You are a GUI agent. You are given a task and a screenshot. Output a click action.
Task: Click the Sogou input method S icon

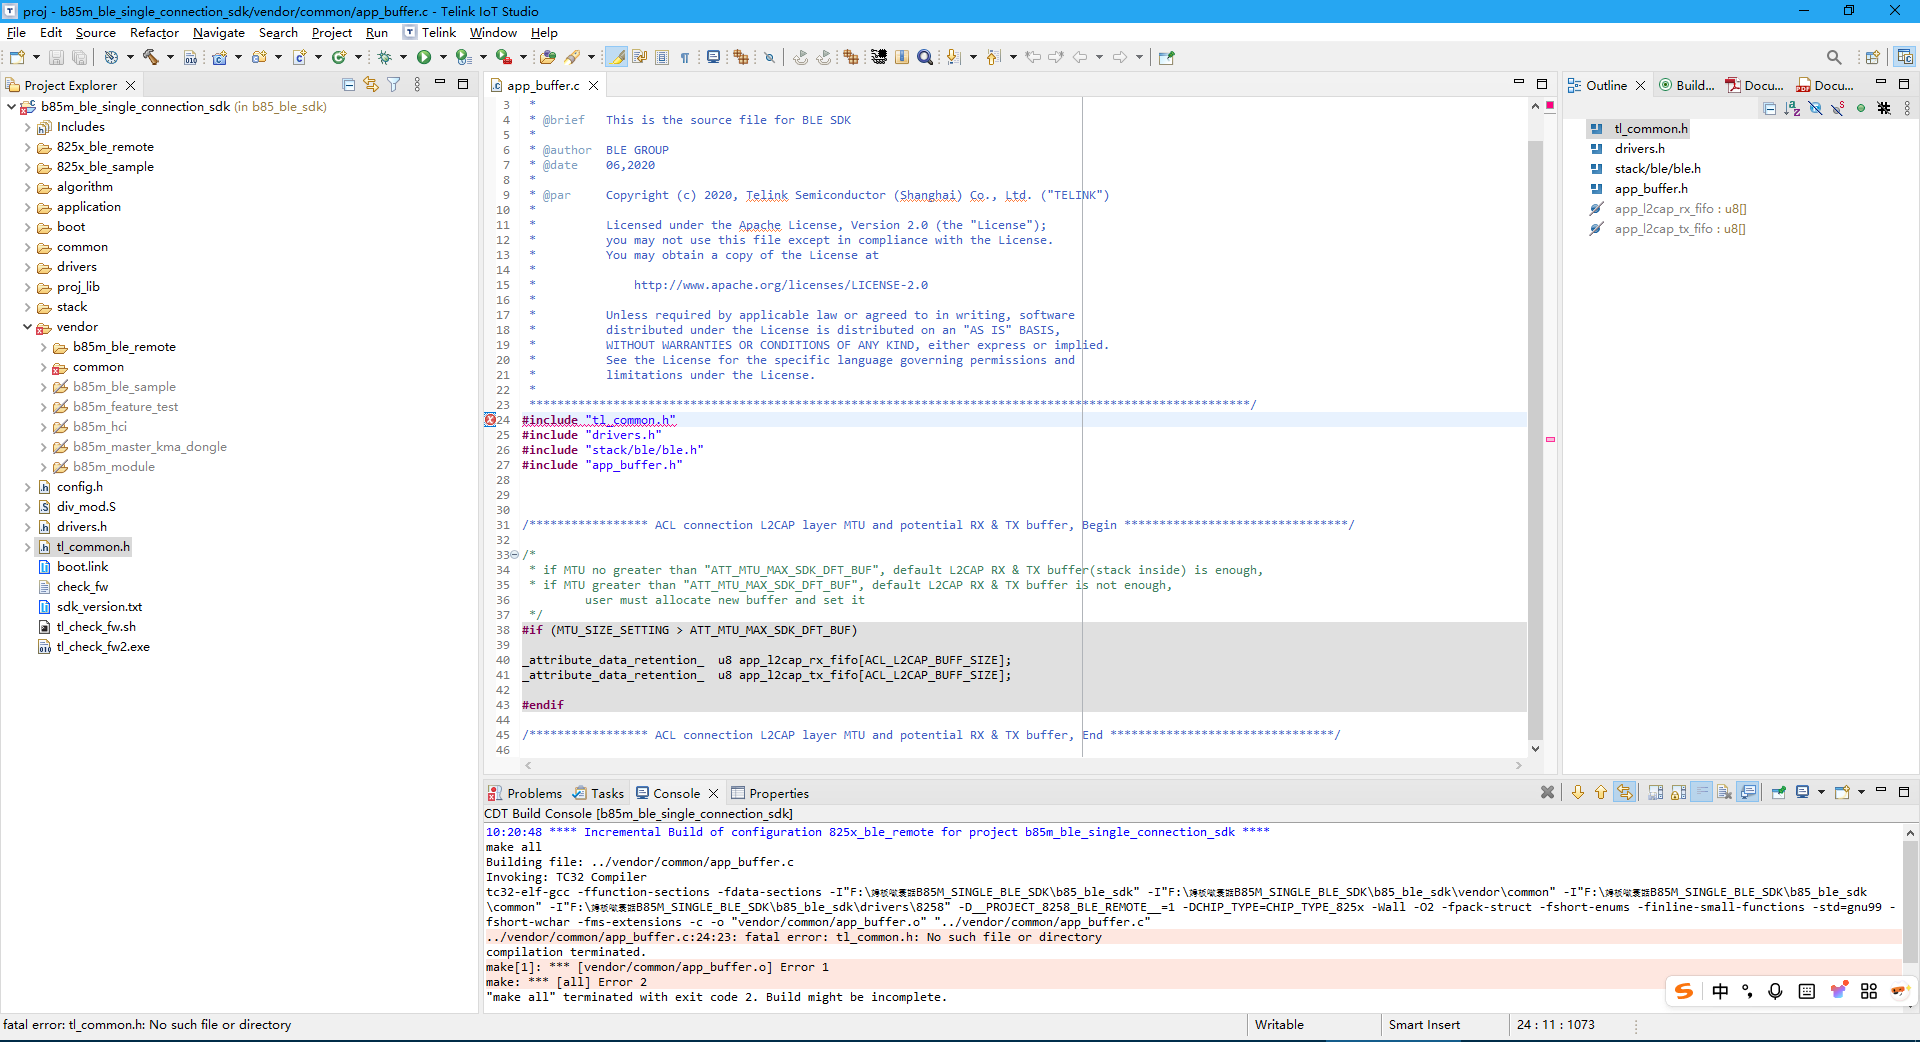1684,991
